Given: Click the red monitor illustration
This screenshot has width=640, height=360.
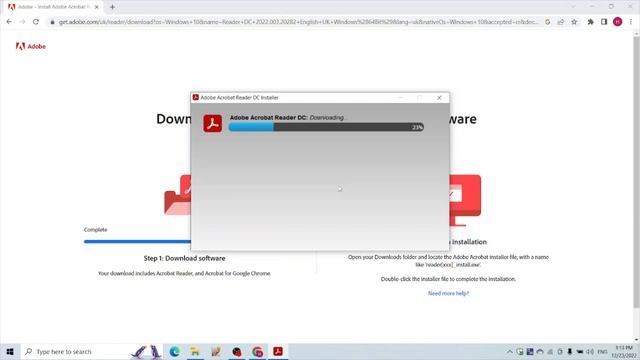Looking at the screenshot, I should tap(465, 200).
